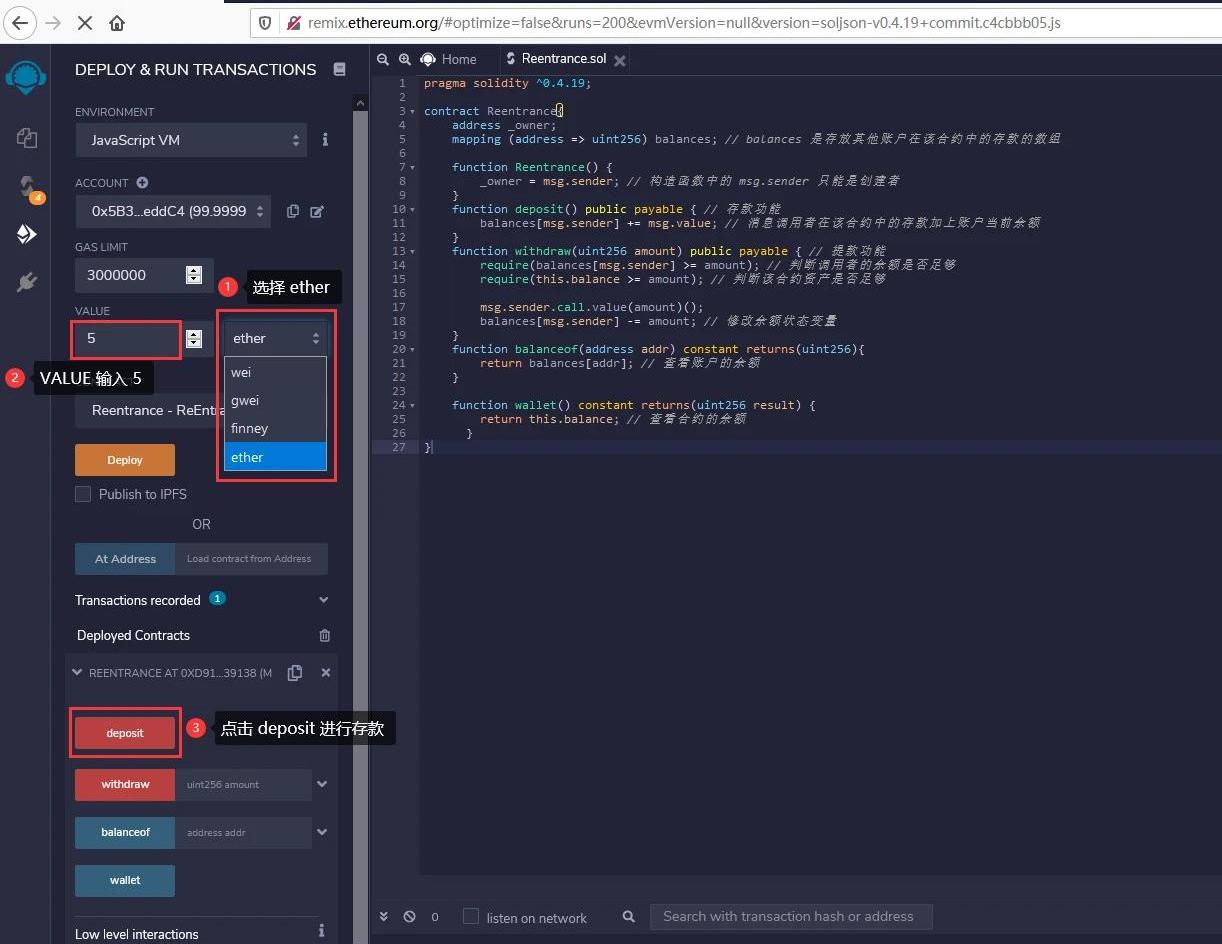Select the Reentrance.sol editor tab
Viewport: 1222px width, 944px height.
coord(563,60)
